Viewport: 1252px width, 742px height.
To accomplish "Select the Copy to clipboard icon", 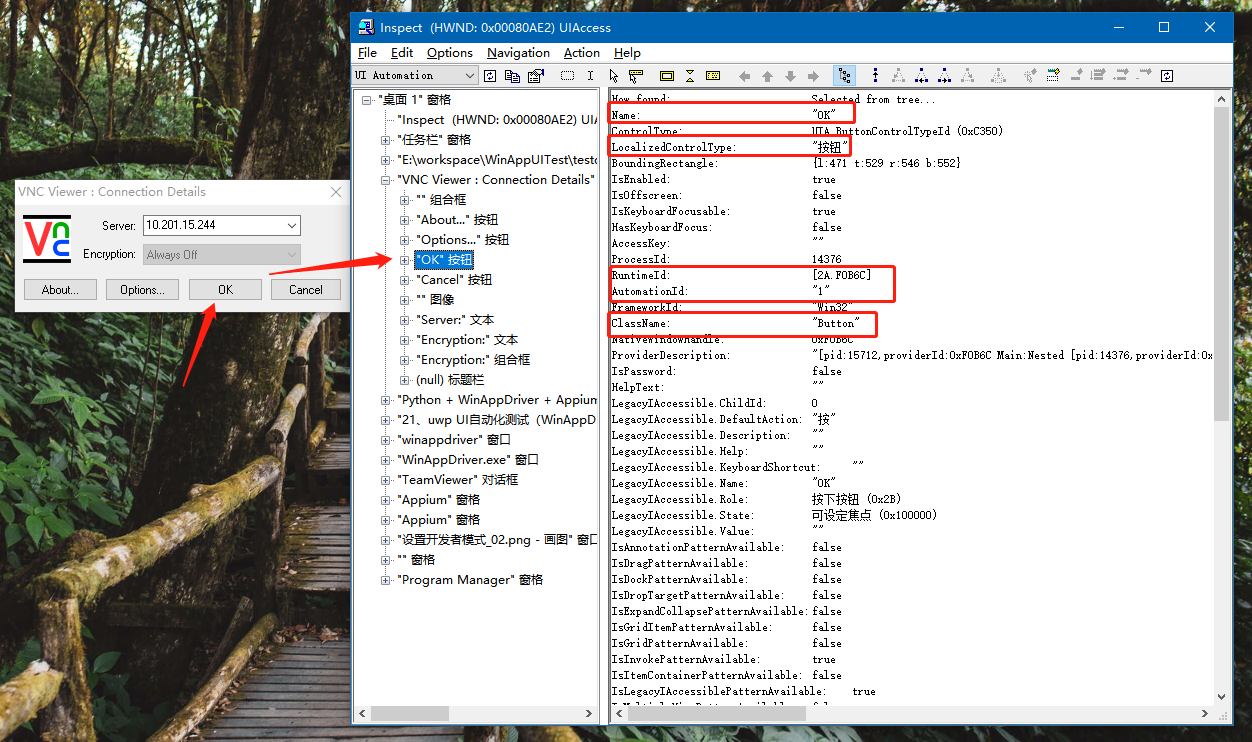I will (511, 75).
